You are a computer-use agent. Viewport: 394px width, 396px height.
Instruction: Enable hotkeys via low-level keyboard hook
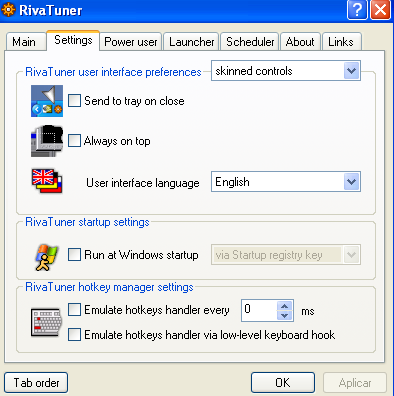click(x=74, y=334)
